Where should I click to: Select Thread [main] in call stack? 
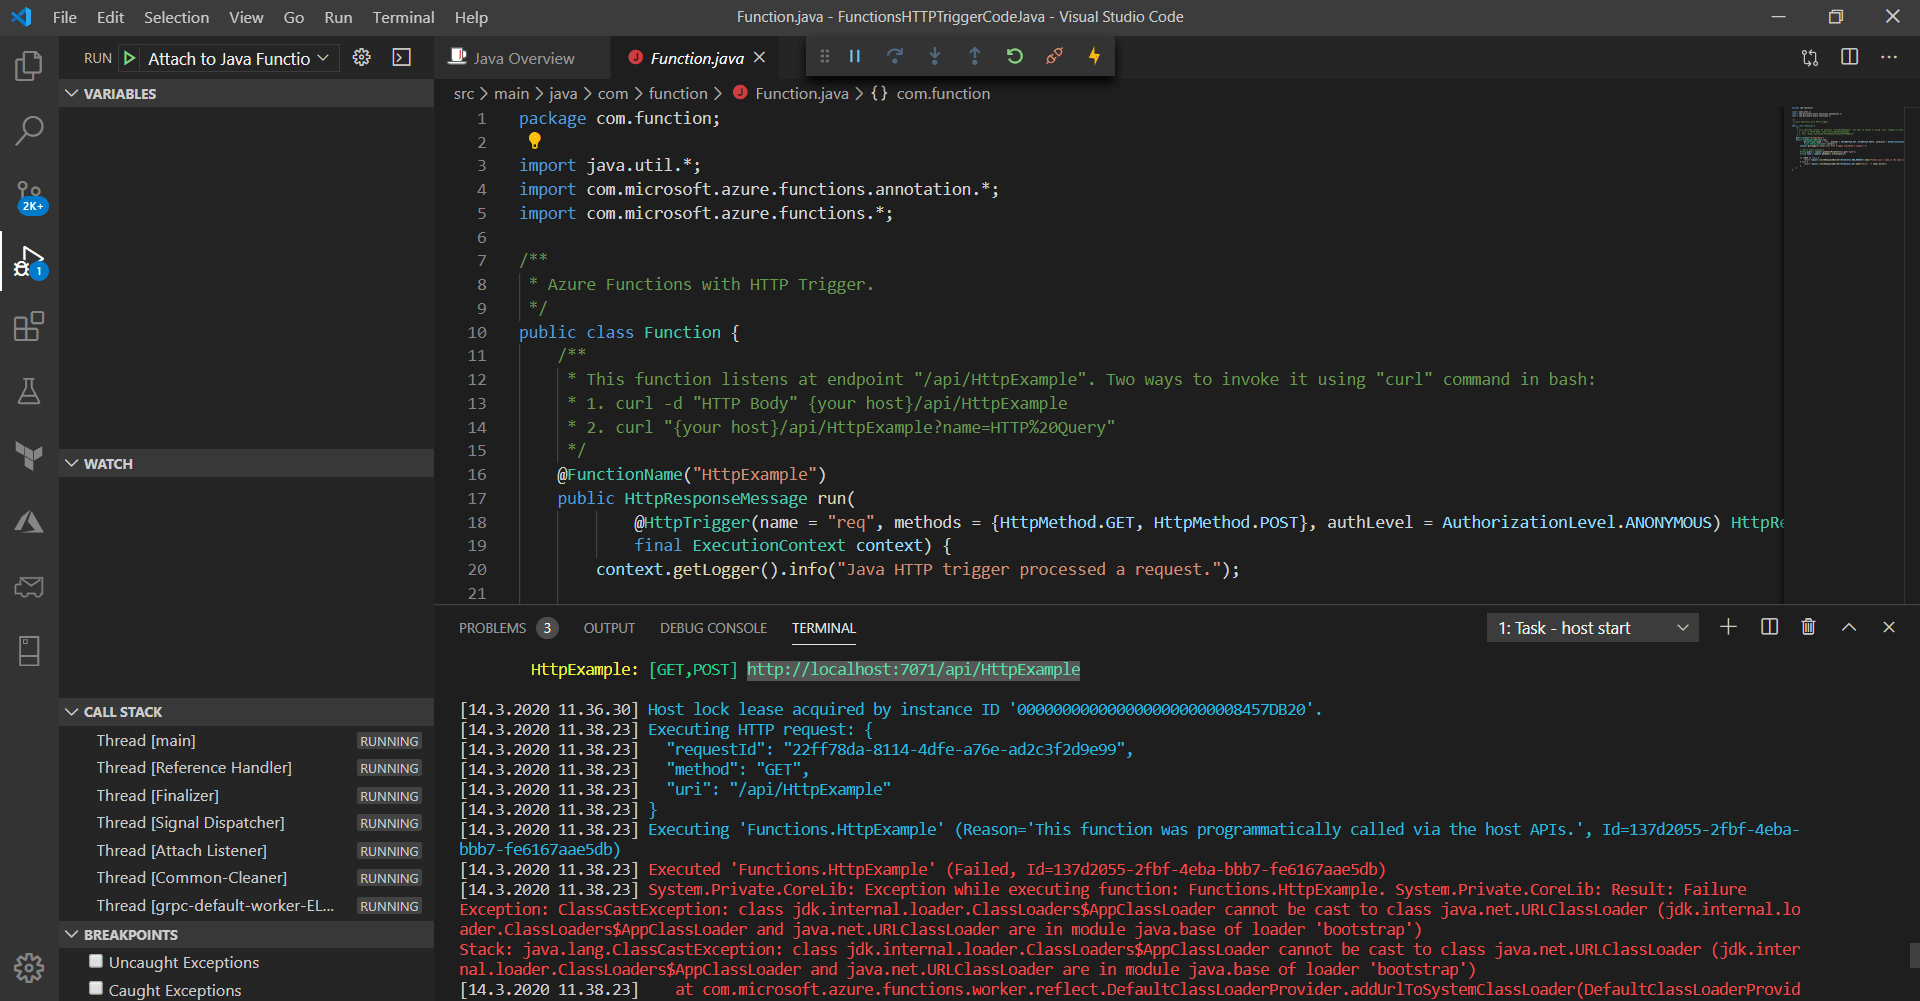click(246, 740)
